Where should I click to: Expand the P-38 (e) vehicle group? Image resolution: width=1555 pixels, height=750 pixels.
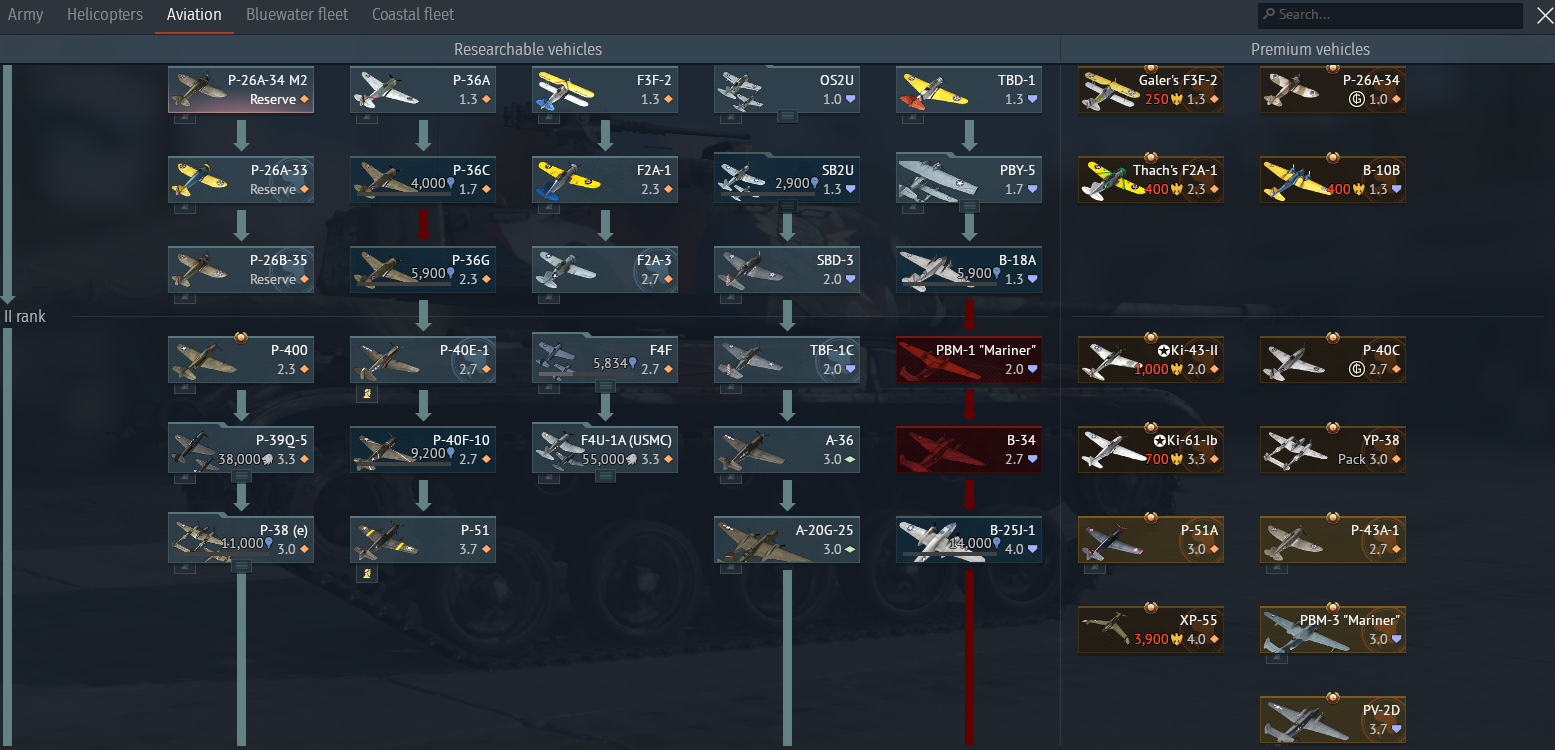pos(241,567)
